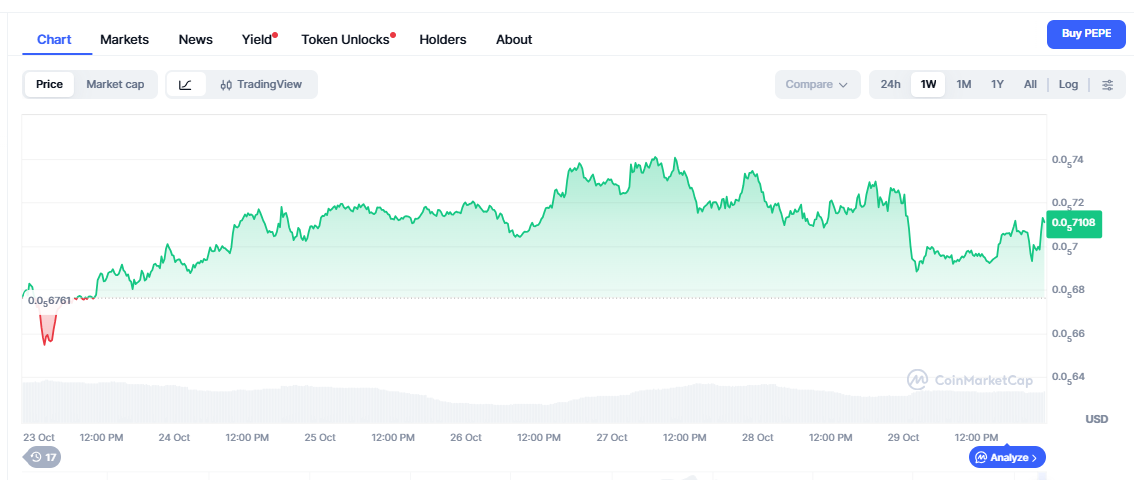Select the 1M time range
Screen dimensions: 1134x480
click(963, 85)
